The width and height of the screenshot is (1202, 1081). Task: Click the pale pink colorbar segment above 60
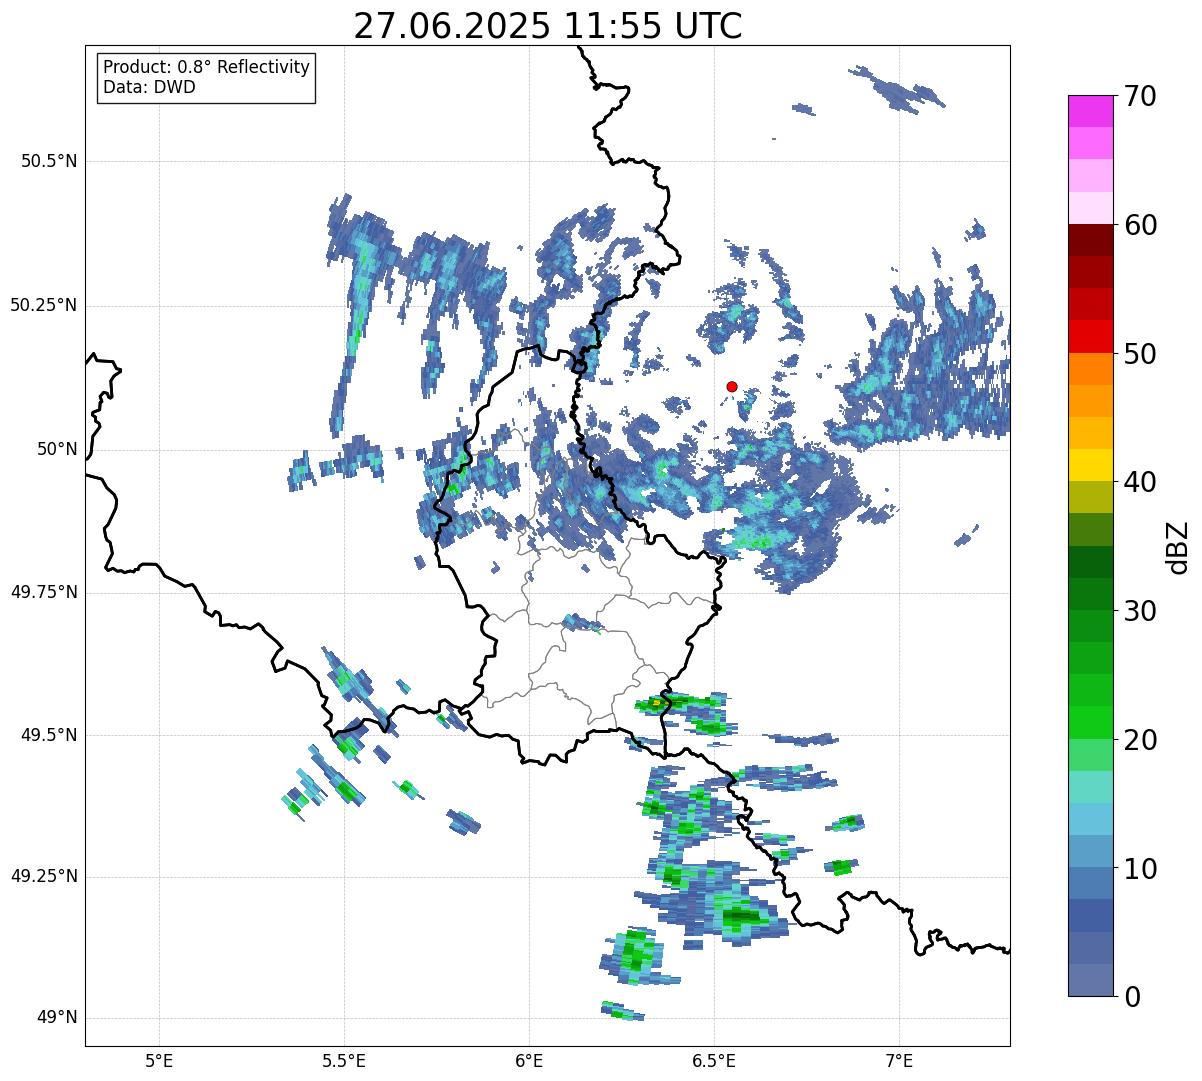1091,208
